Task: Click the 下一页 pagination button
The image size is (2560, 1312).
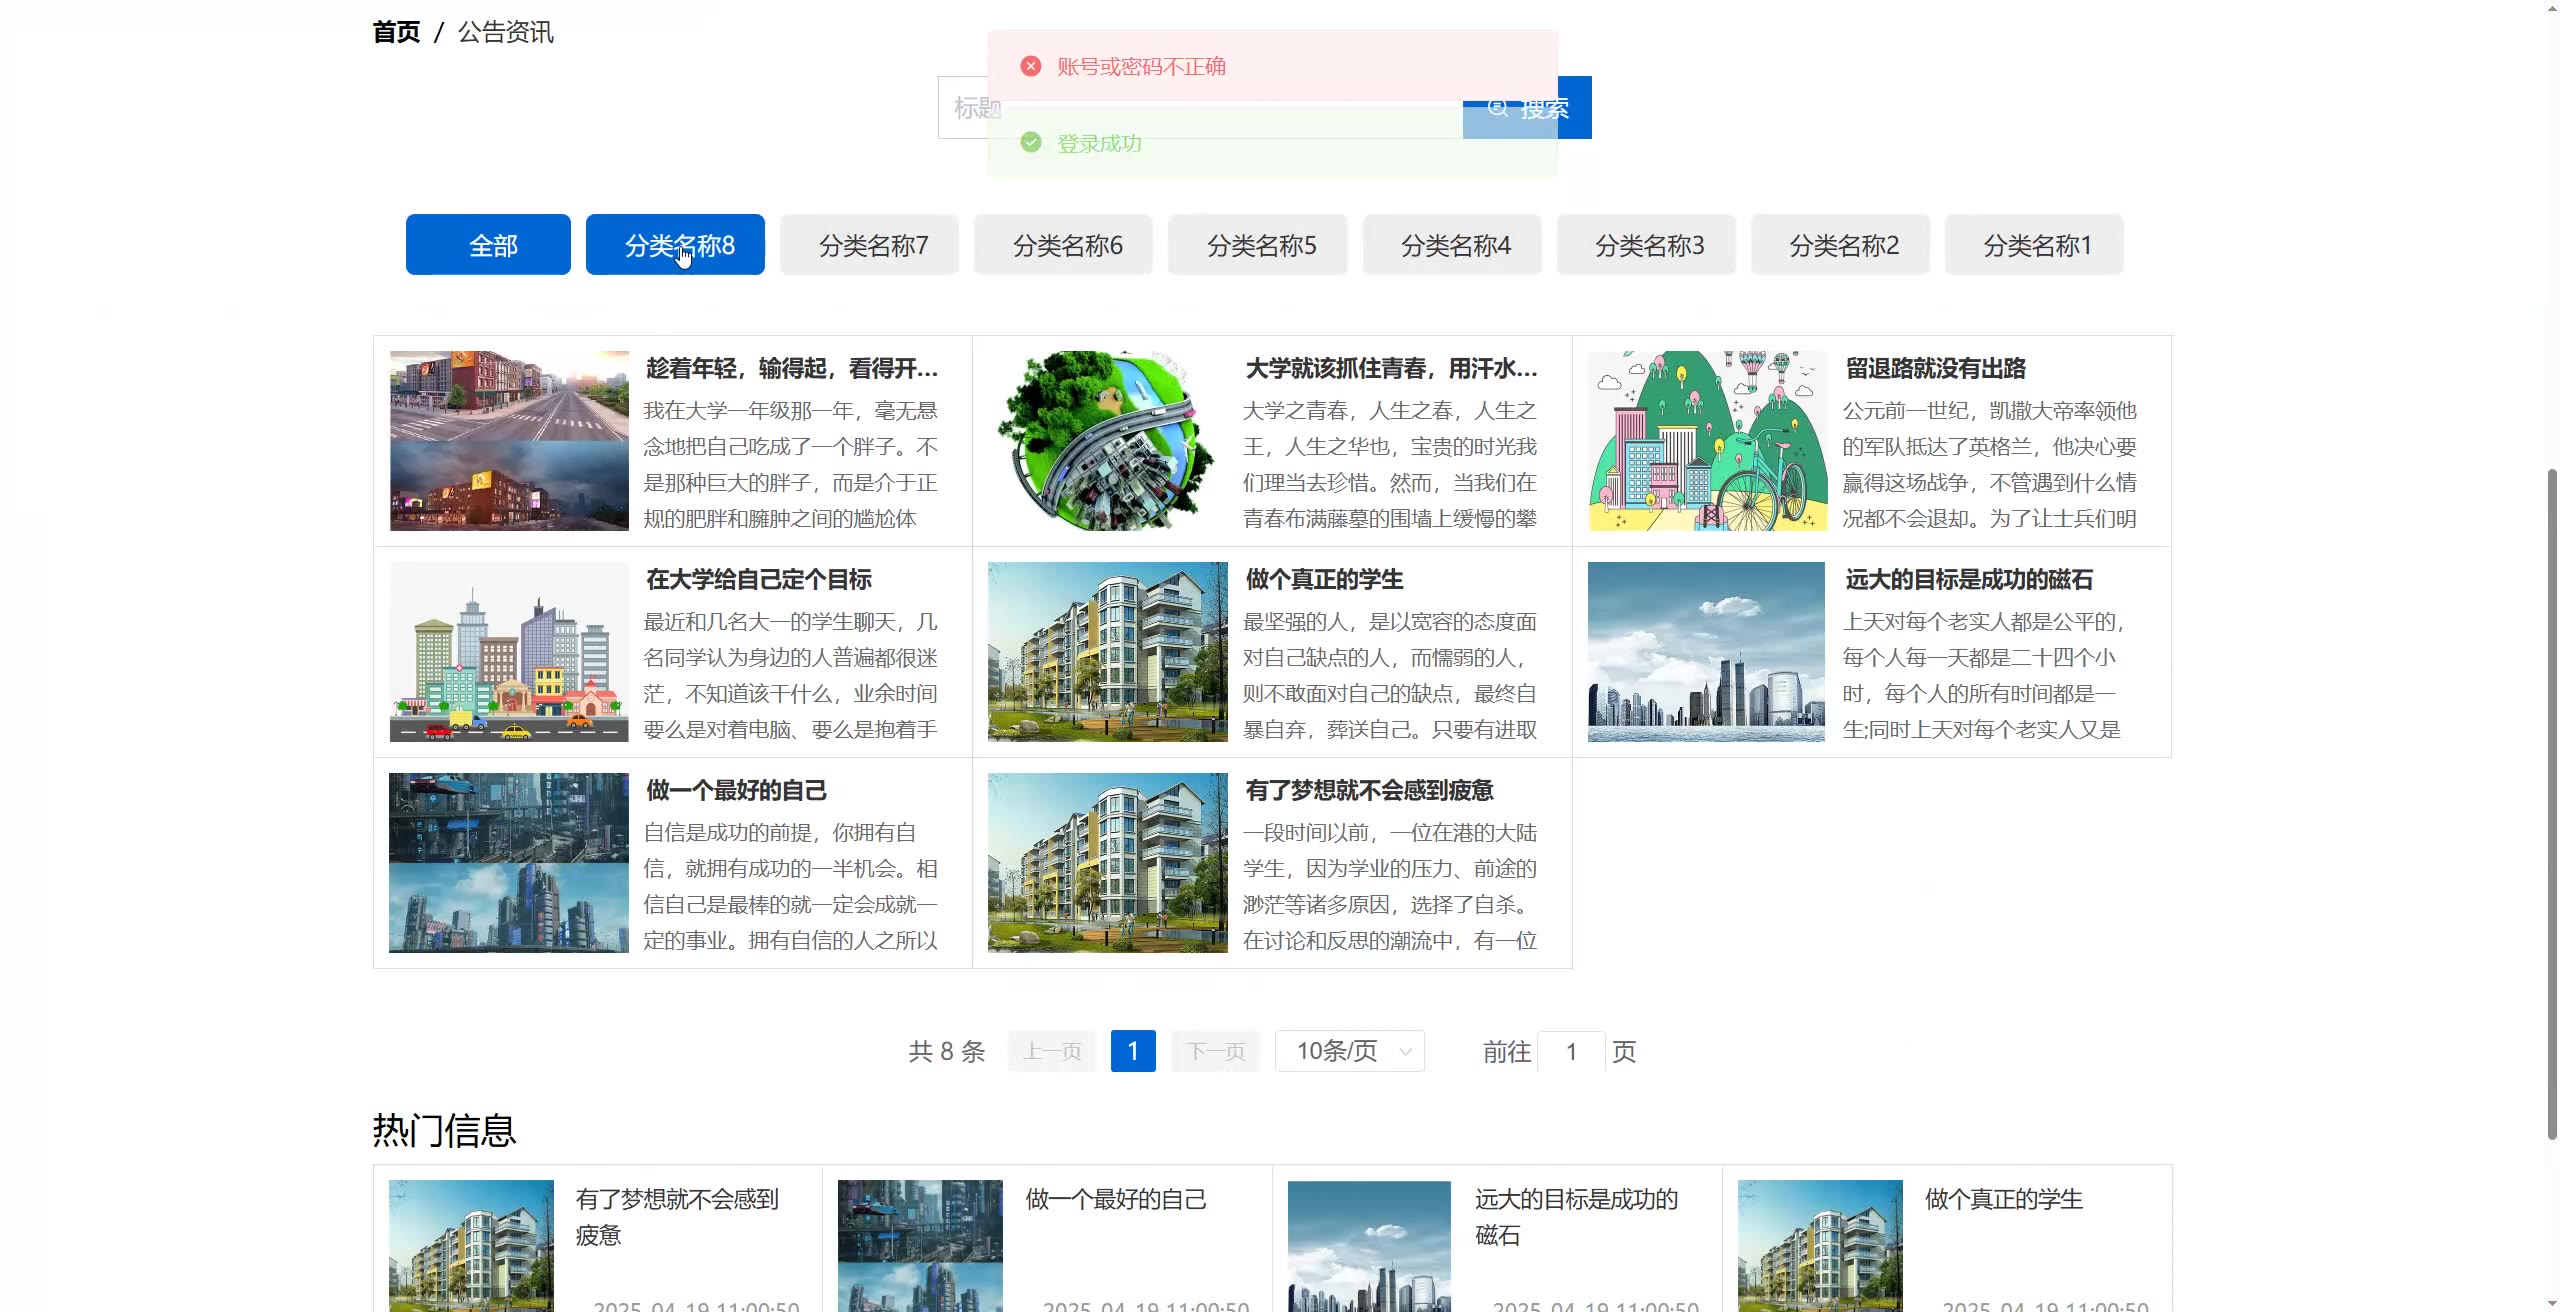Action: 1215,1051
